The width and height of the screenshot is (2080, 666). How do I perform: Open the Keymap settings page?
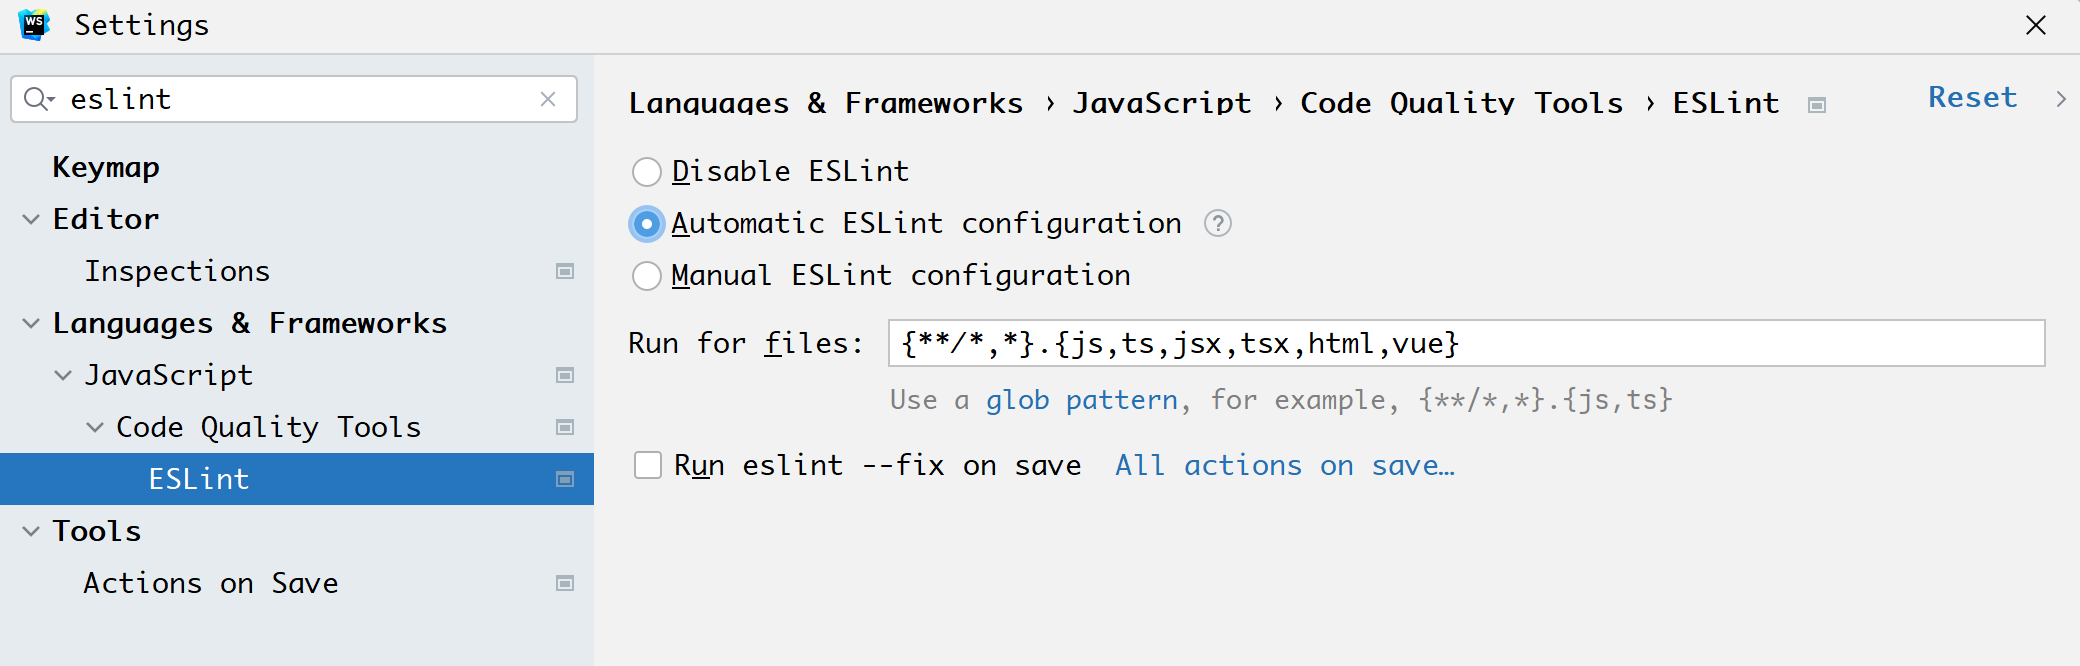(106, 167)
